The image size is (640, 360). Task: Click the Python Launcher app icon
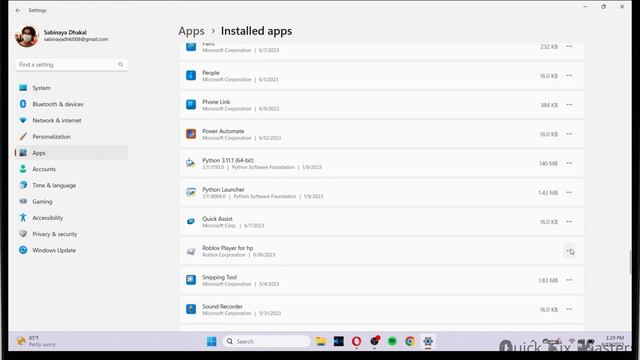(191, 192)
